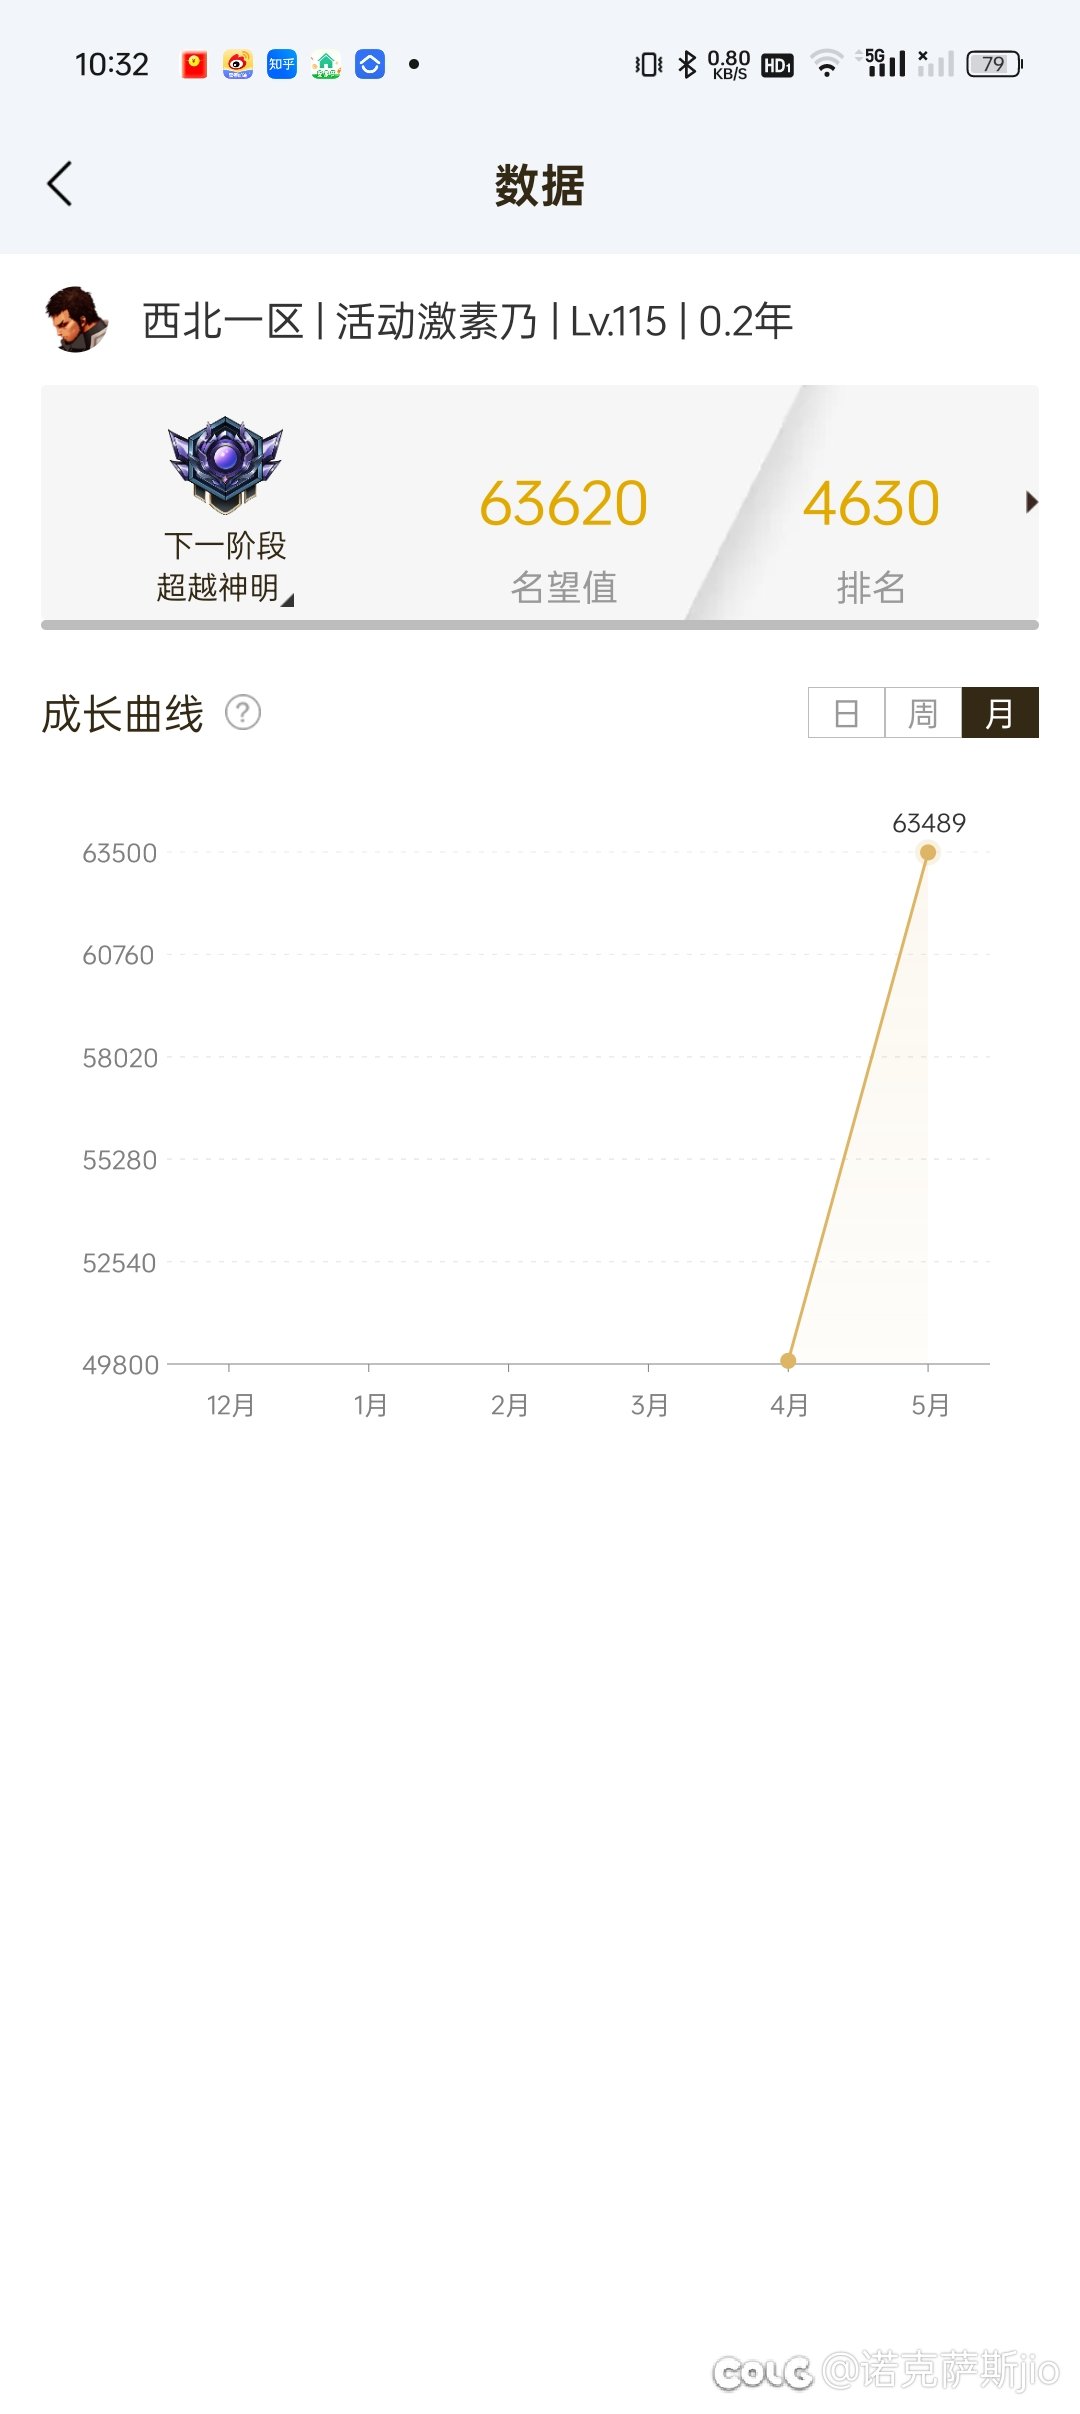Select the April data point on chart
The width and height of the screenshot is (1080, 2414).
pyautogui.click(x=788, y=1361)
